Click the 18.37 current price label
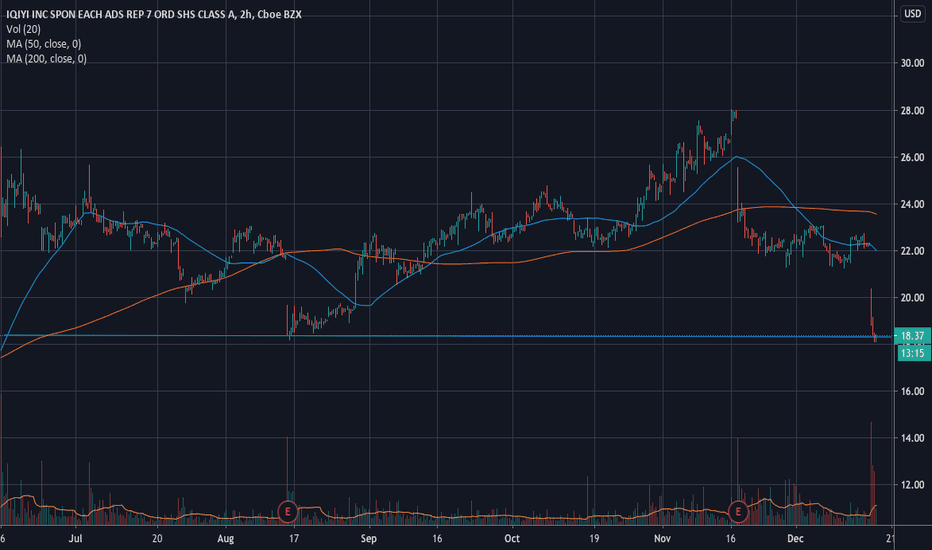Image resolution: width=932 pixels, height=550 pixels. 912,336
